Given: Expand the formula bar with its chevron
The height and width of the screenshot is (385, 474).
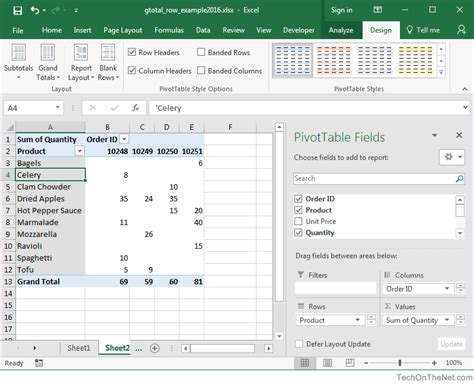Looking at the screenshot, I should coord(465,107).
